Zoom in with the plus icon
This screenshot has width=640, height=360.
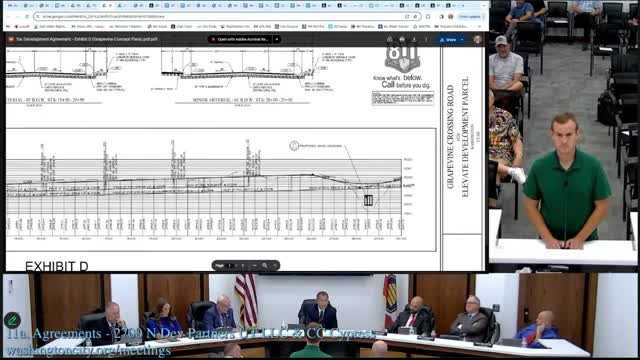point(275,266)
